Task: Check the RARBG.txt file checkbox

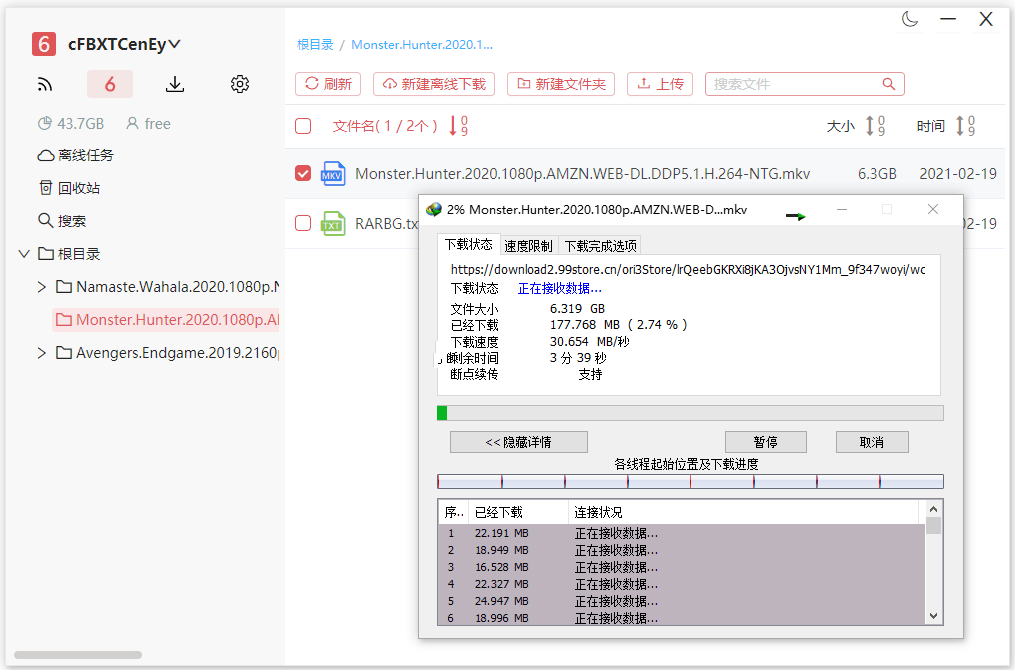Action: click(x=303, y=223)
